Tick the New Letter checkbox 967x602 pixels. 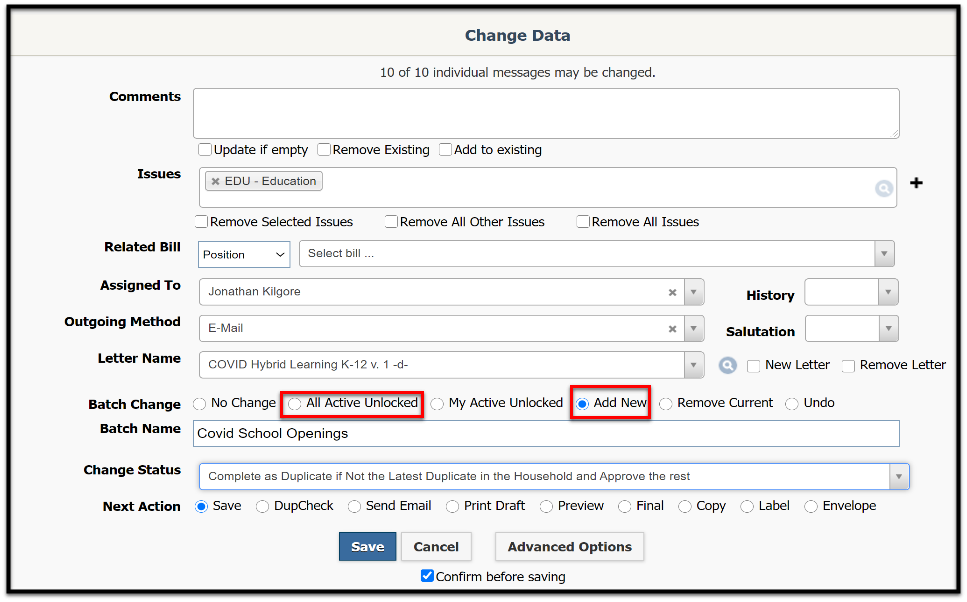(753, 366)
